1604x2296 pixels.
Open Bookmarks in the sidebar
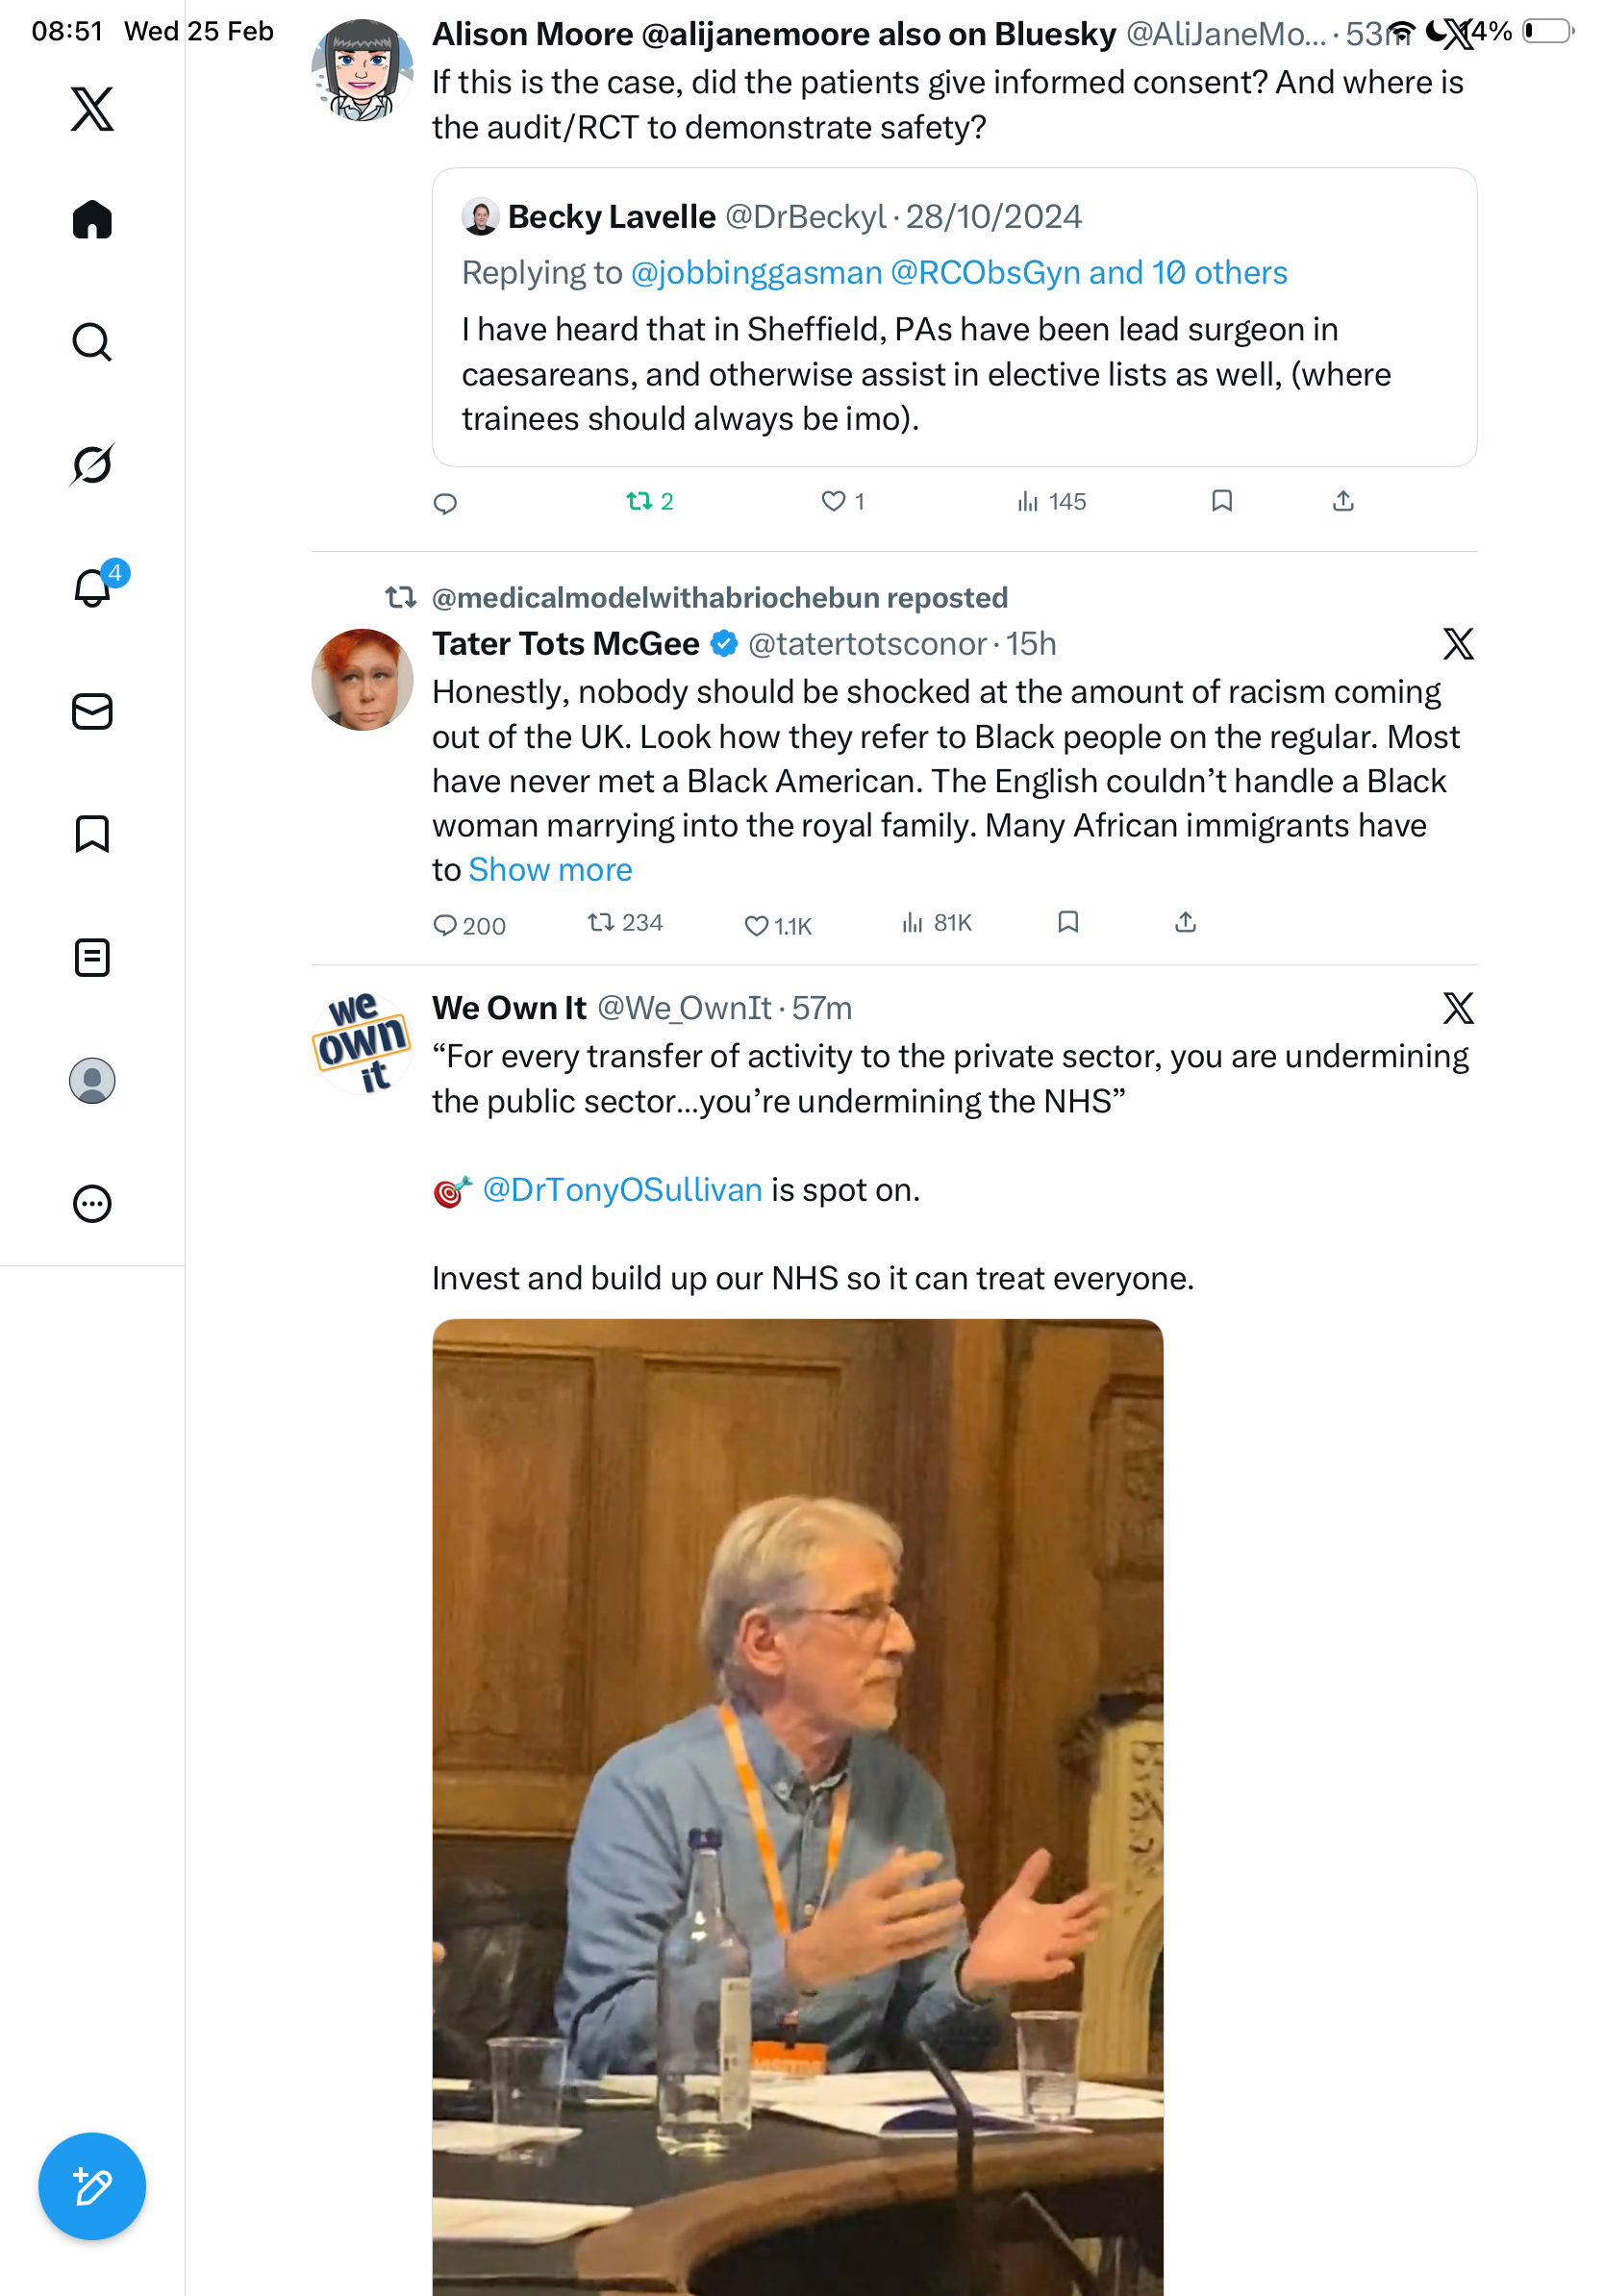(x=92, y=834)
